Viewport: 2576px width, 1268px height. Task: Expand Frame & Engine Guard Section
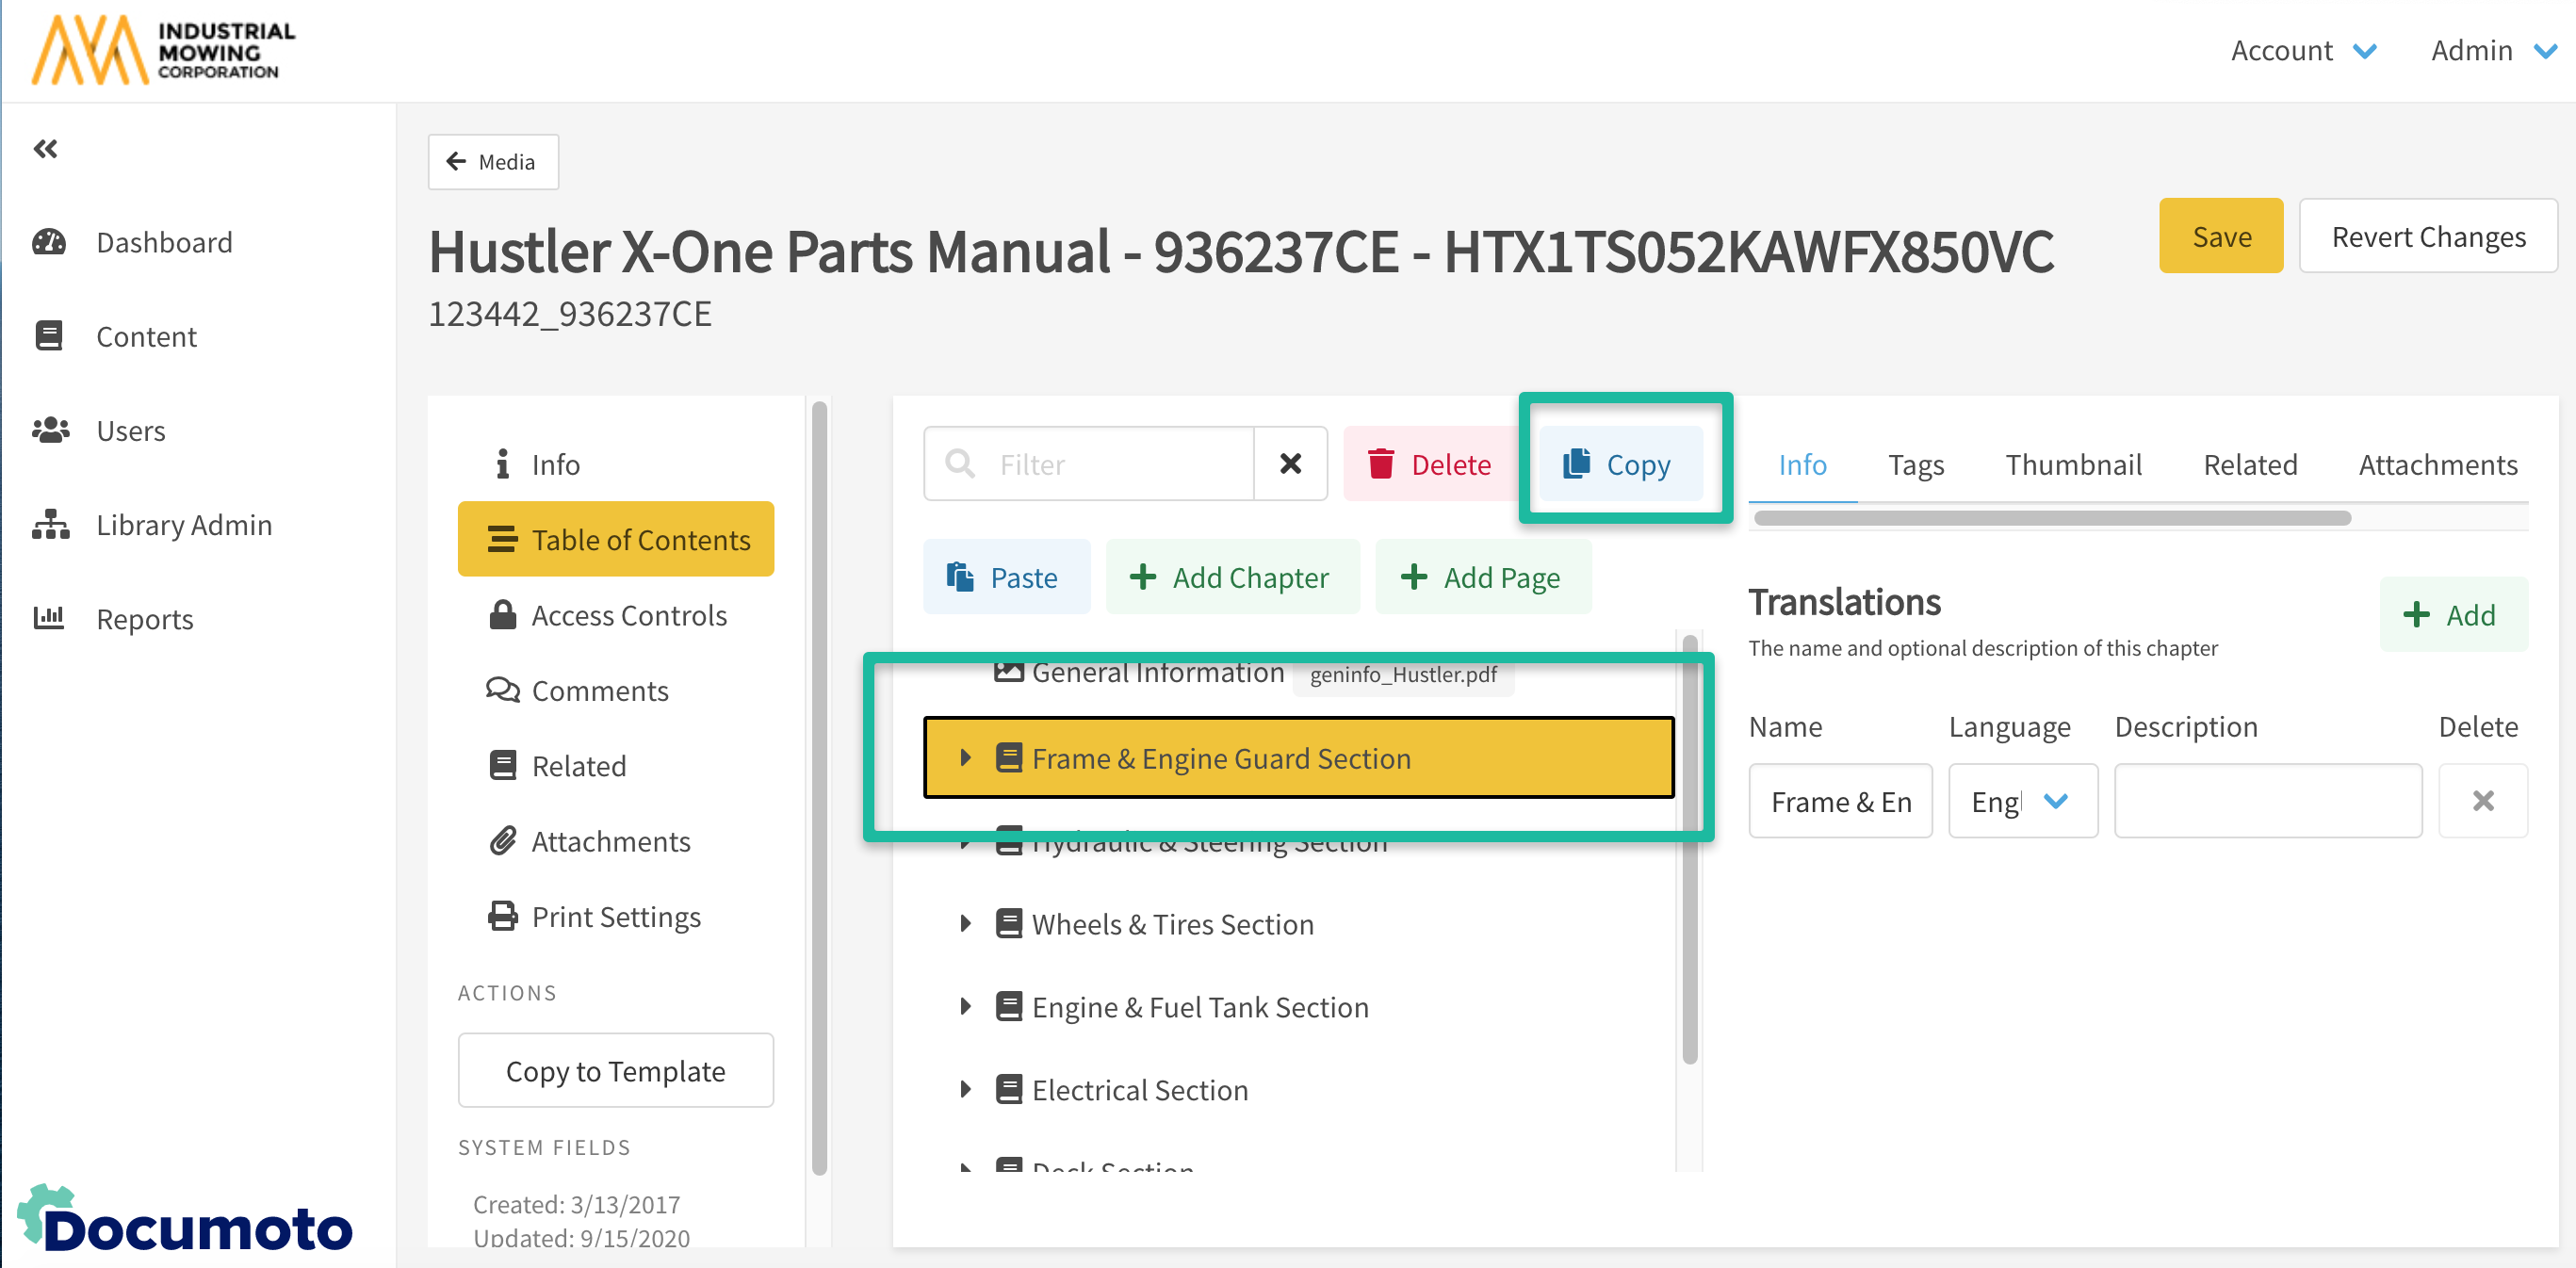(965, 758)
